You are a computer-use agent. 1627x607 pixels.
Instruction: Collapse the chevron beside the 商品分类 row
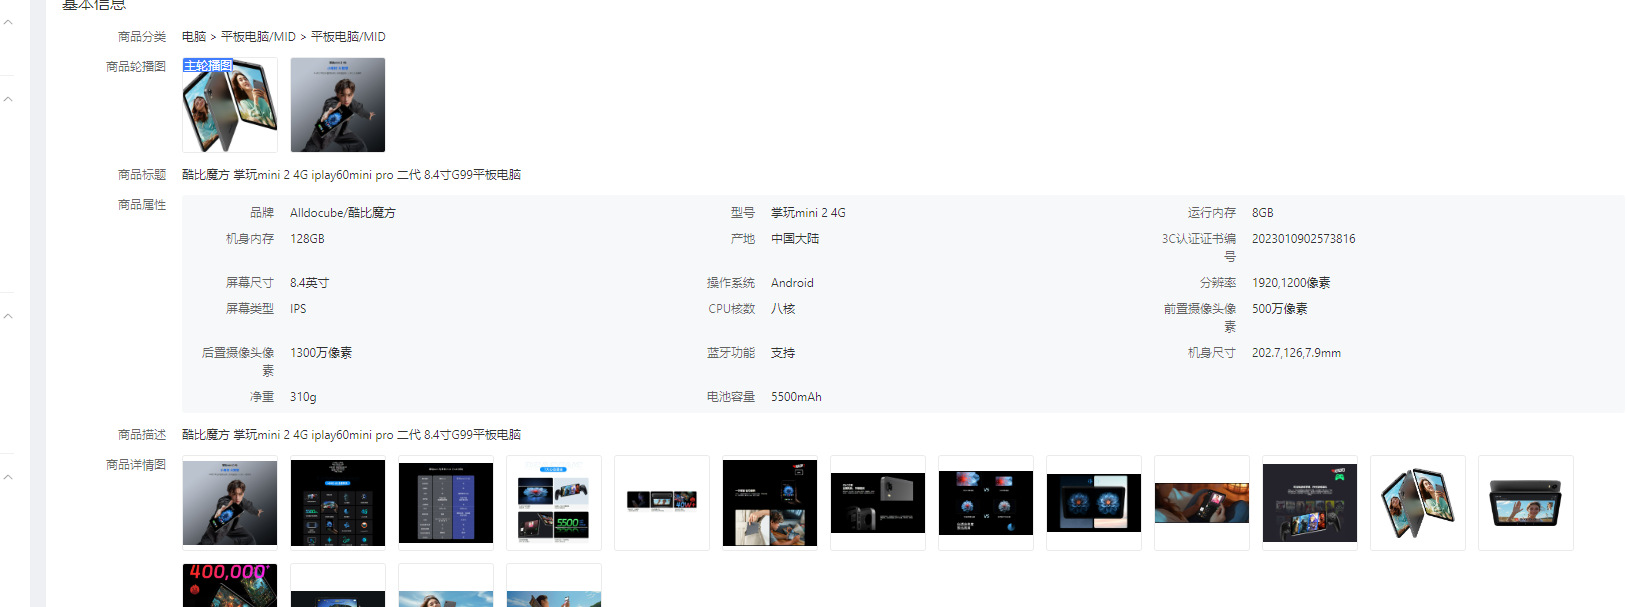pyautogui.click(x=8, y=22)
